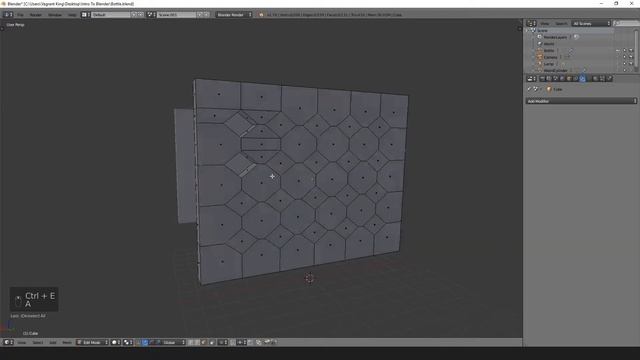The width and height of the screenshot is (640, 360).
Task: Delete the active scene
Action: pyautogui.click(x=207, y=15)
